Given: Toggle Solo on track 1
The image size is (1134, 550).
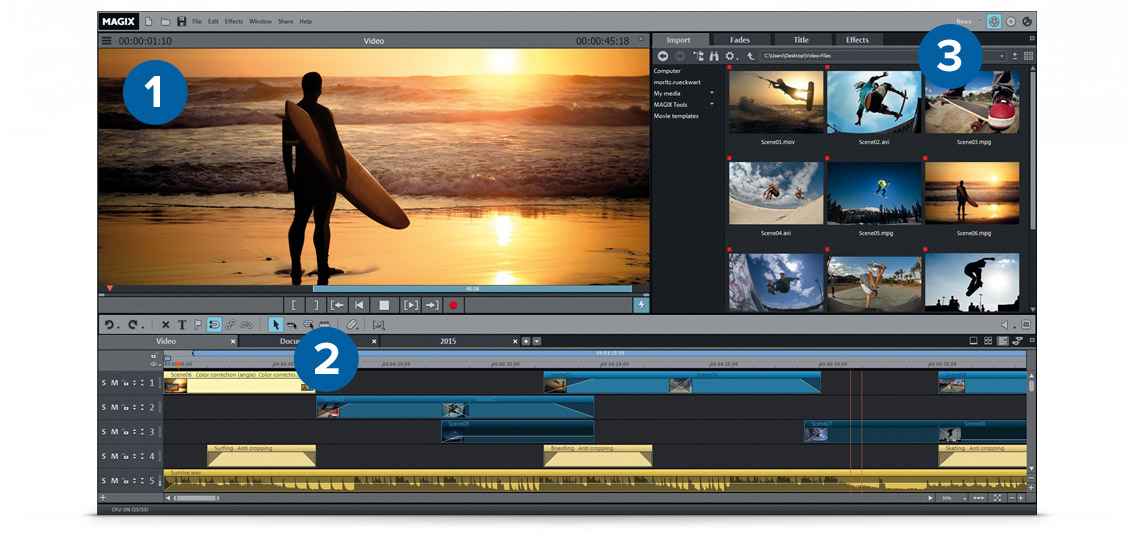Looking at the screenshot, I should tap(104, 383).
